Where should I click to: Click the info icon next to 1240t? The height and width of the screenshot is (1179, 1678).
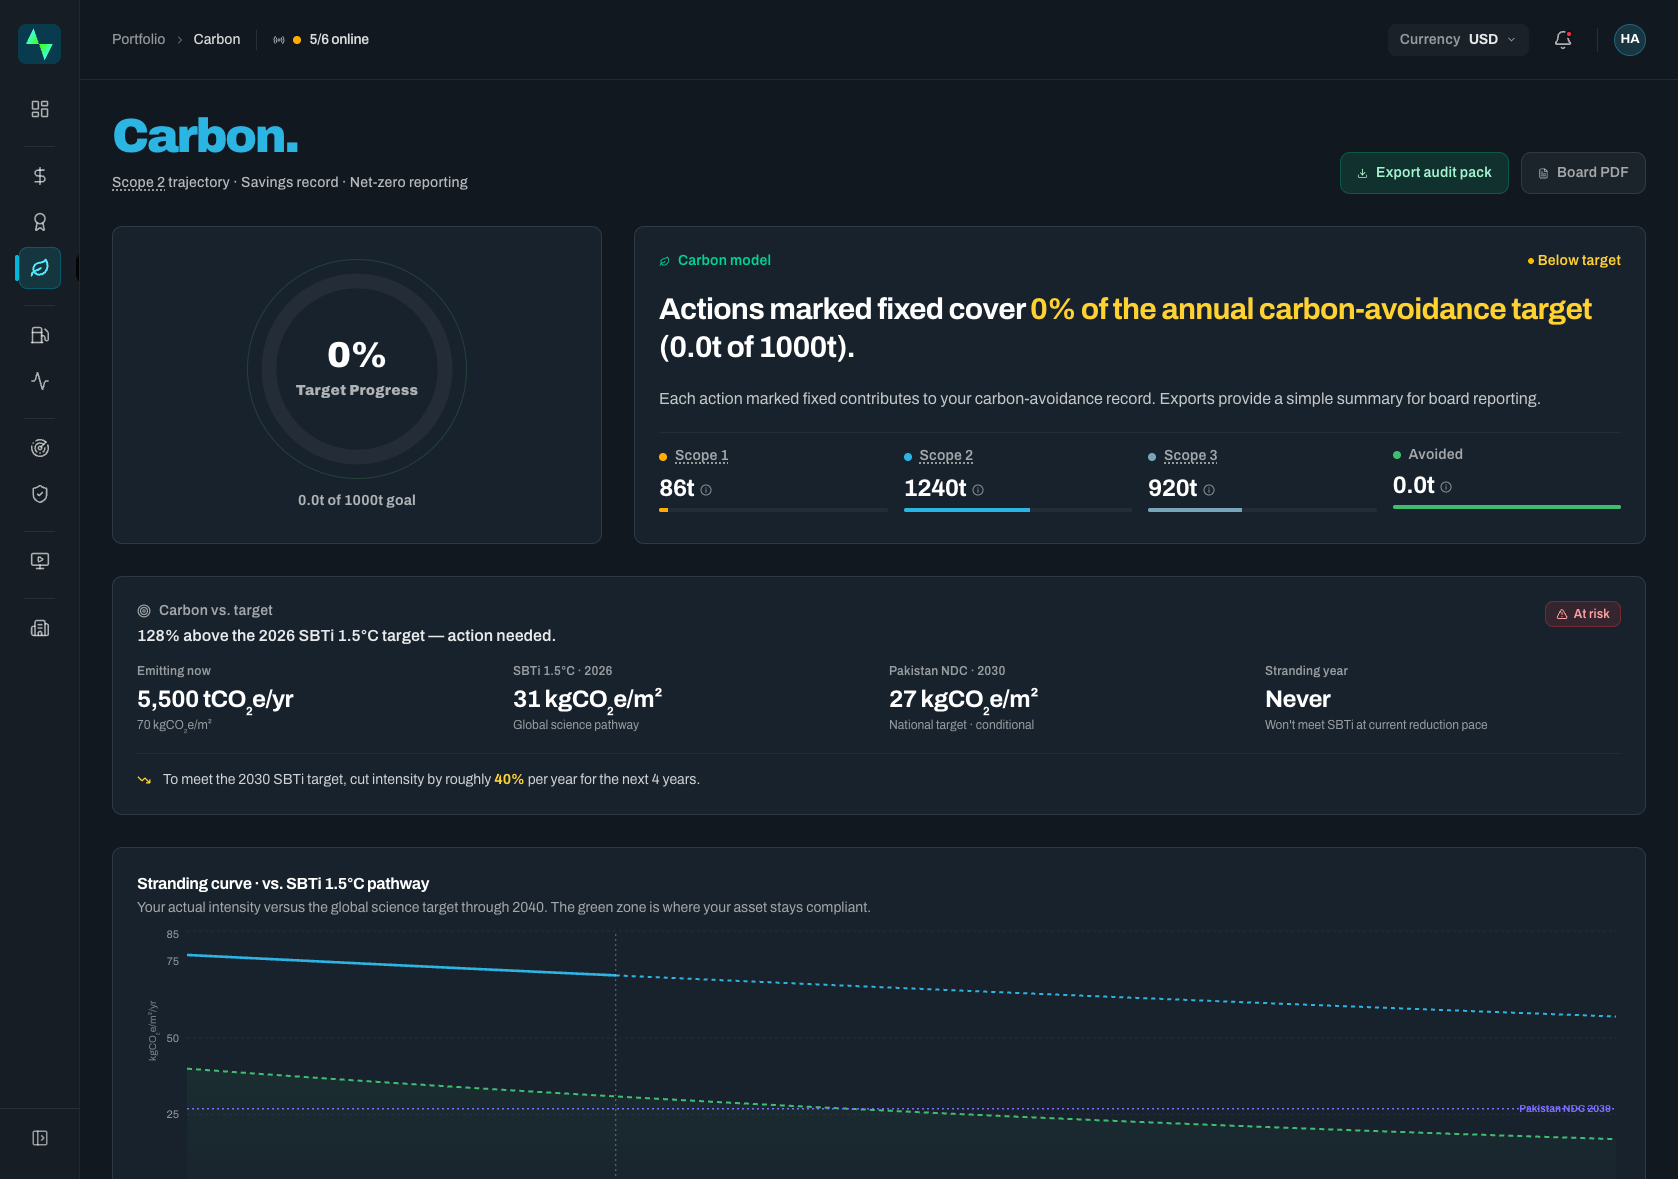click(978, 490)
